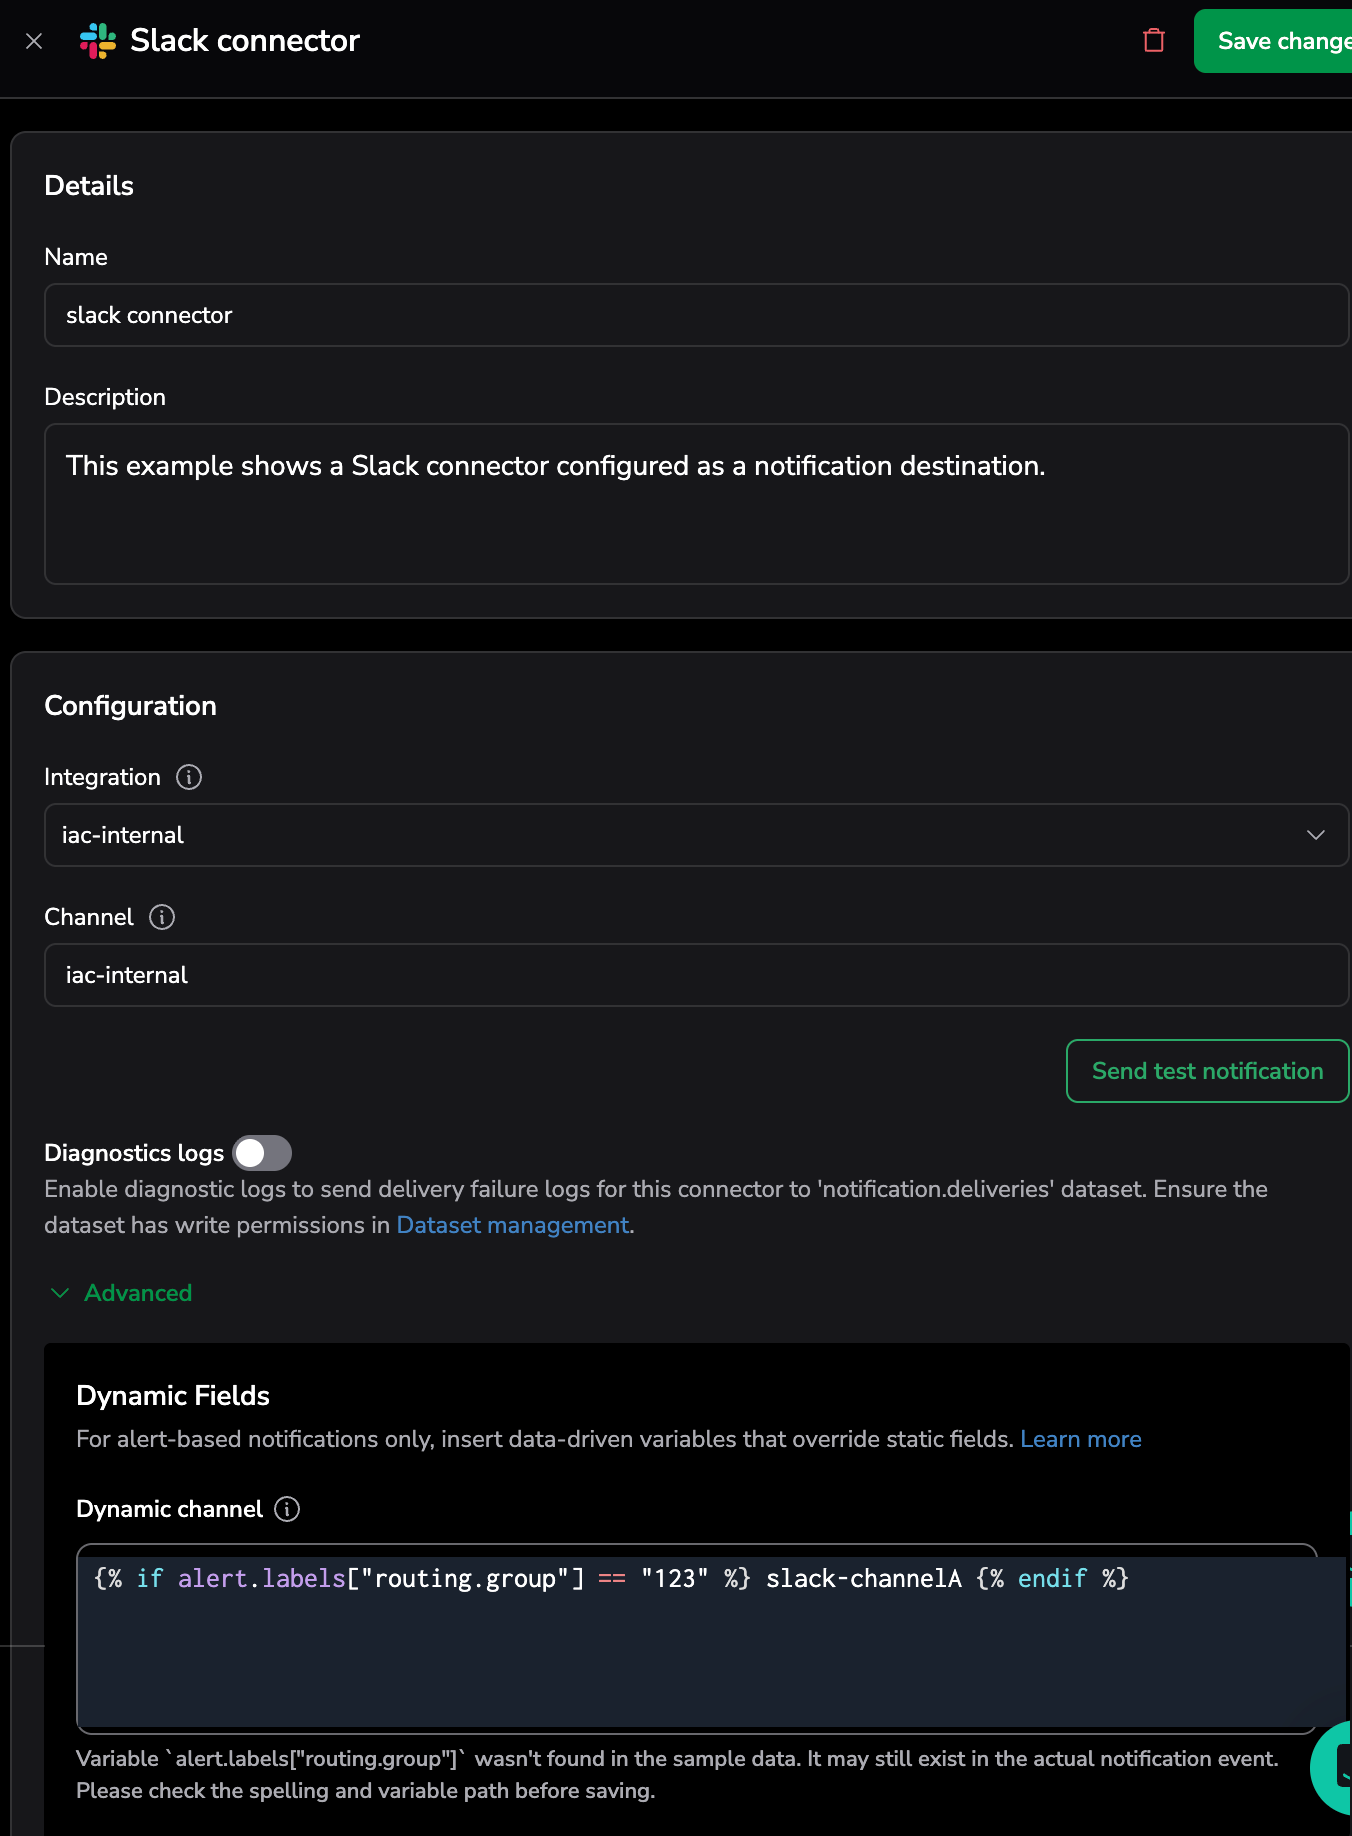The height and width of the screenshot is (1836, 1352).
Task: Click the Slack logo icon
Action: click(x=98, y=41)
